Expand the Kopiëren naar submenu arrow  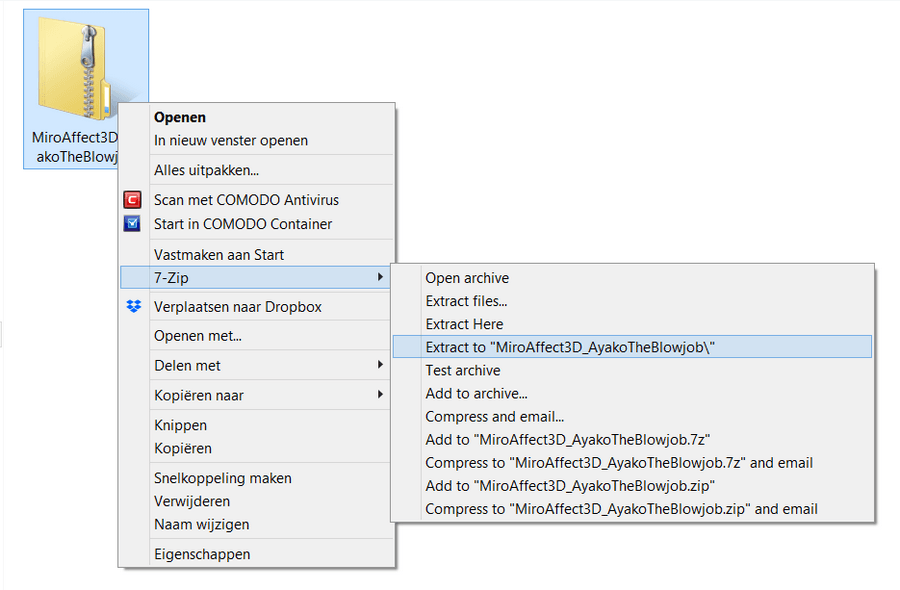point(380,395)
